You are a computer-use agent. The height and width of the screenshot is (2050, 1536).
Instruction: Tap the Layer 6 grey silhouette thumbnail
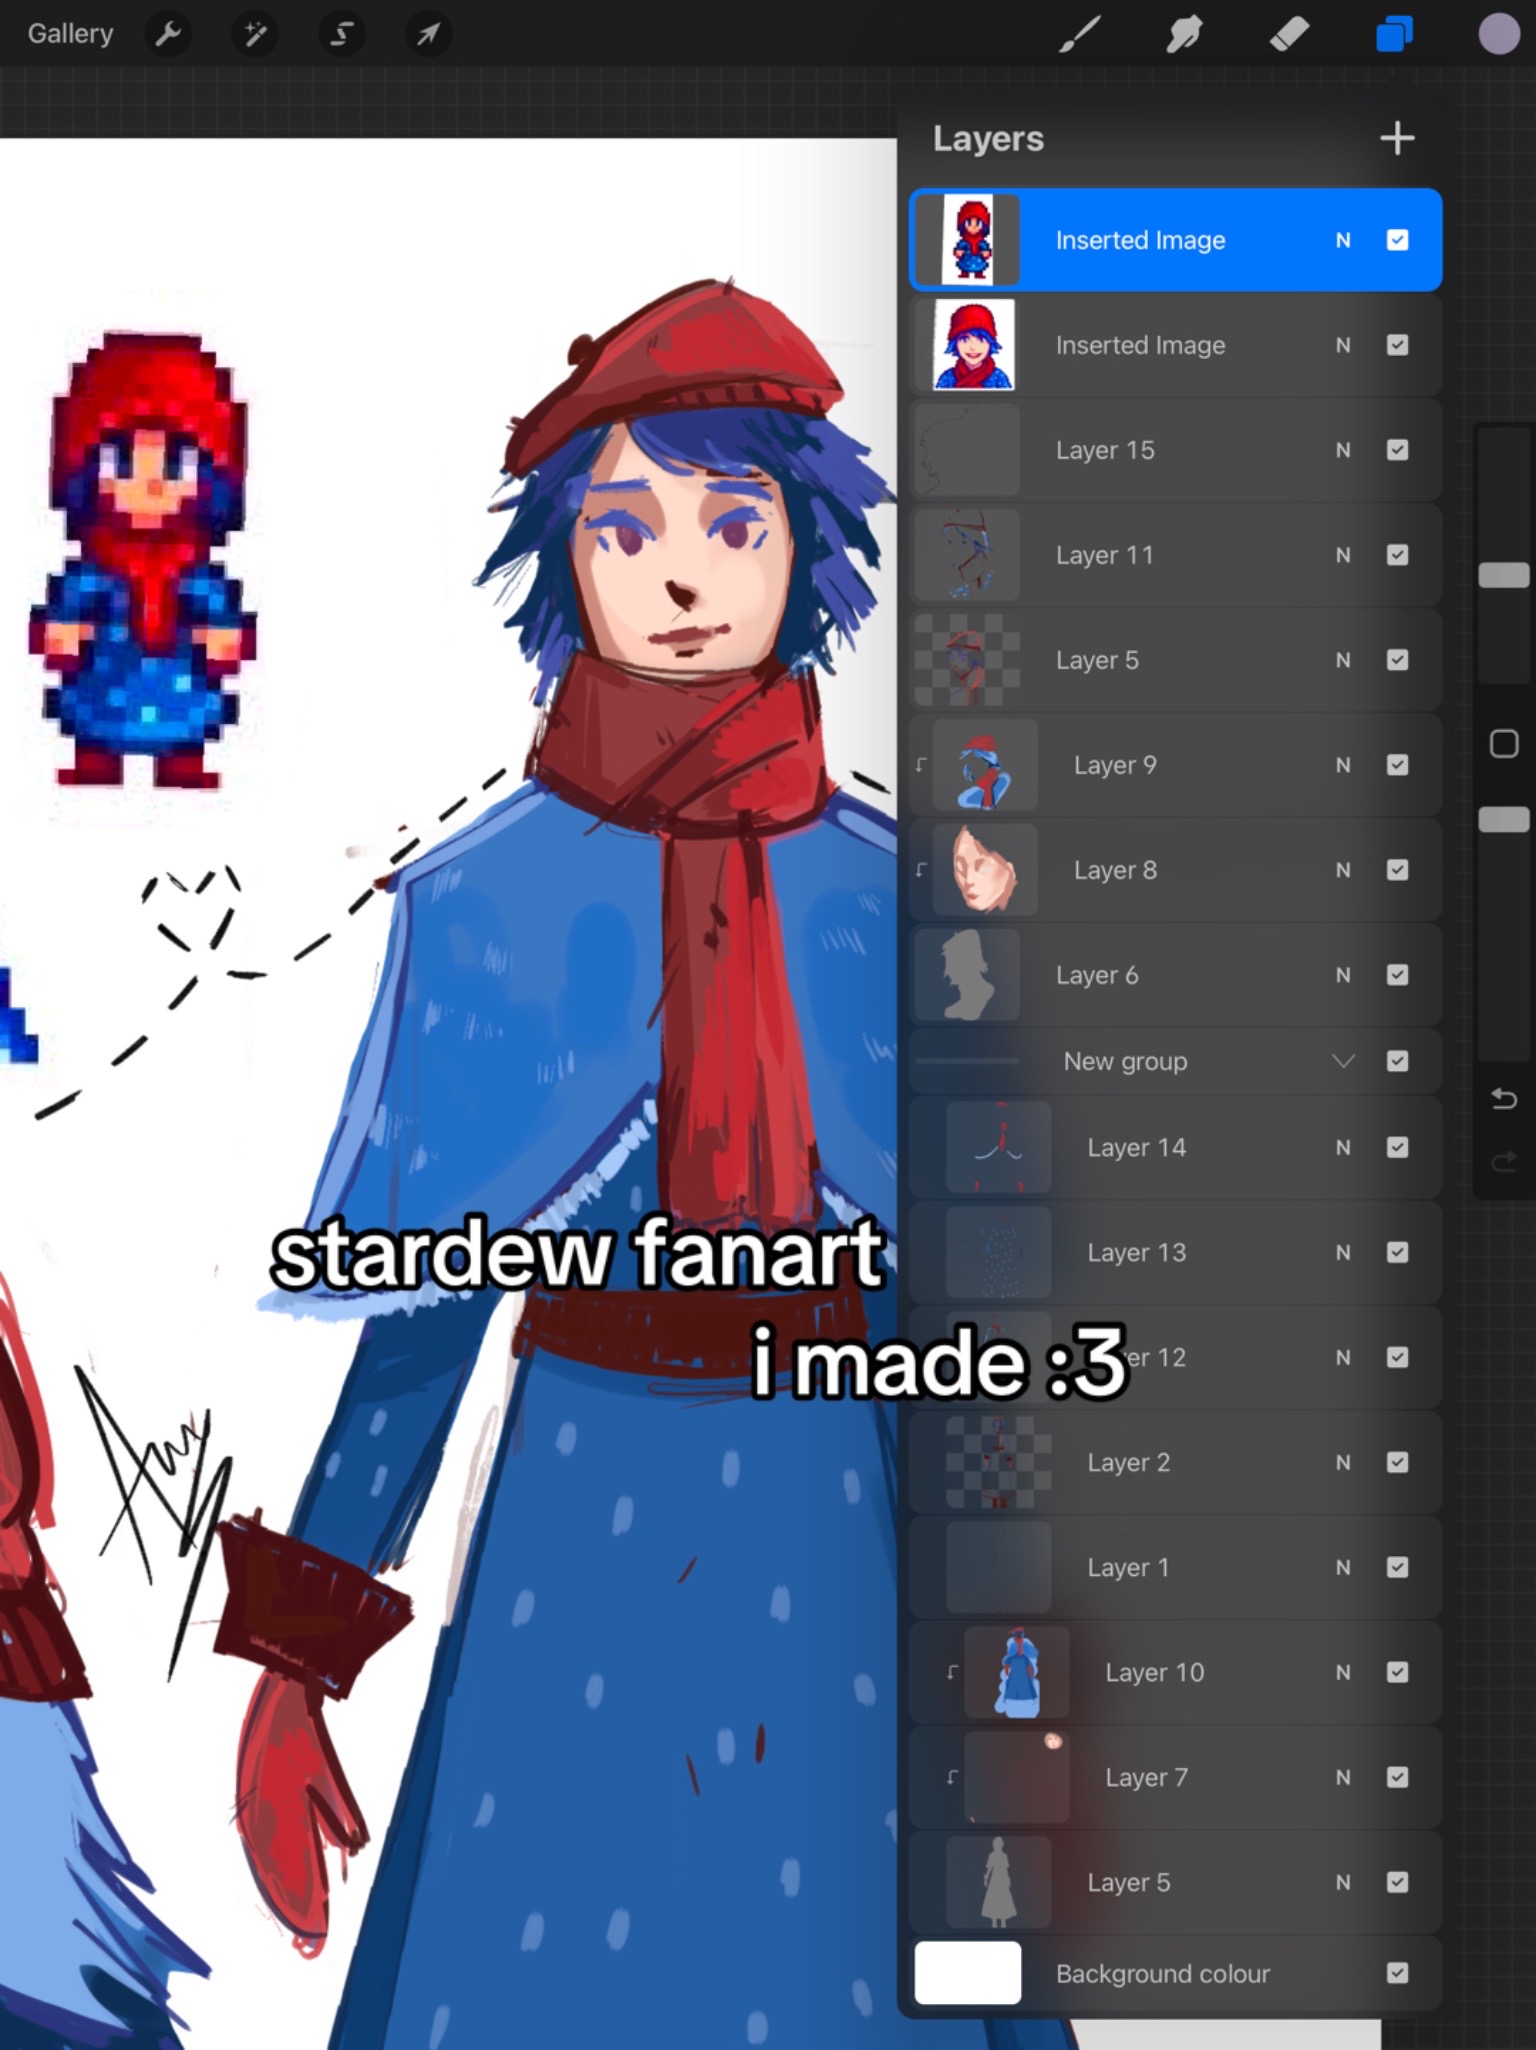click(x=967, y=975)
